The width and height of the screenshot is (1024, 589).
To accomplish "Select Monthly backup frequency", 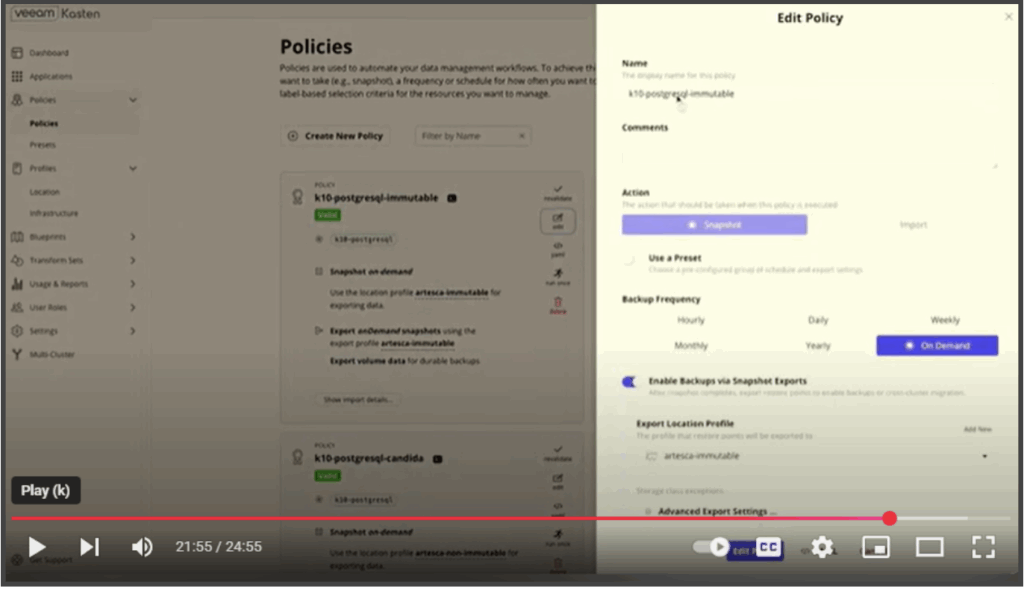I will (690, 345).
